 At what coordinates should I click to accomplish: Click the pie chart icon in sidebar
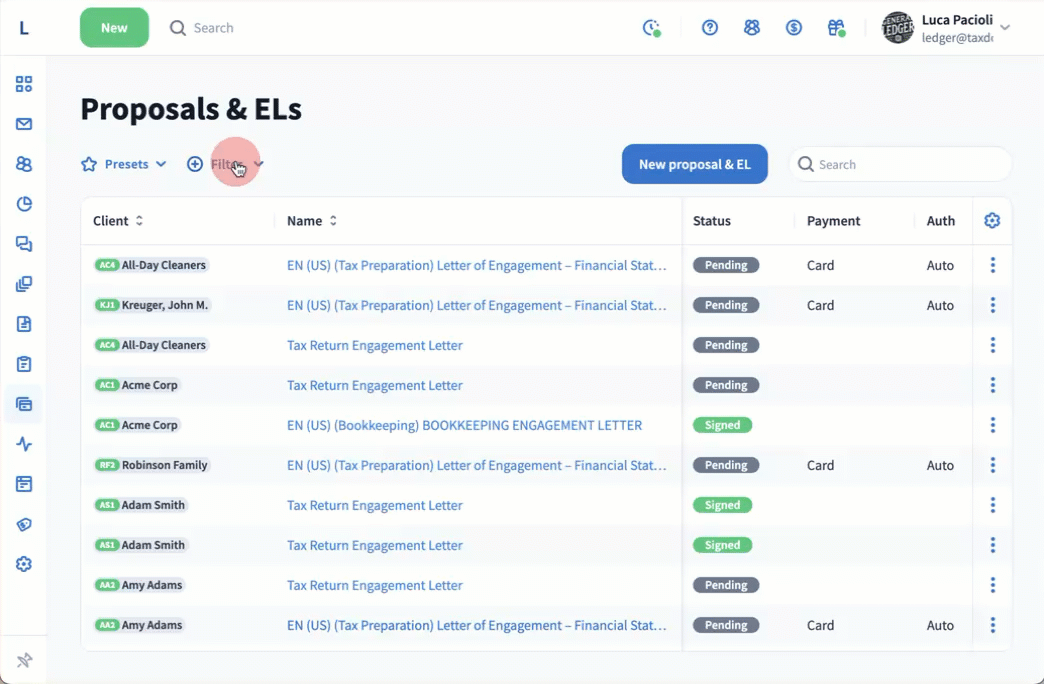24,204
